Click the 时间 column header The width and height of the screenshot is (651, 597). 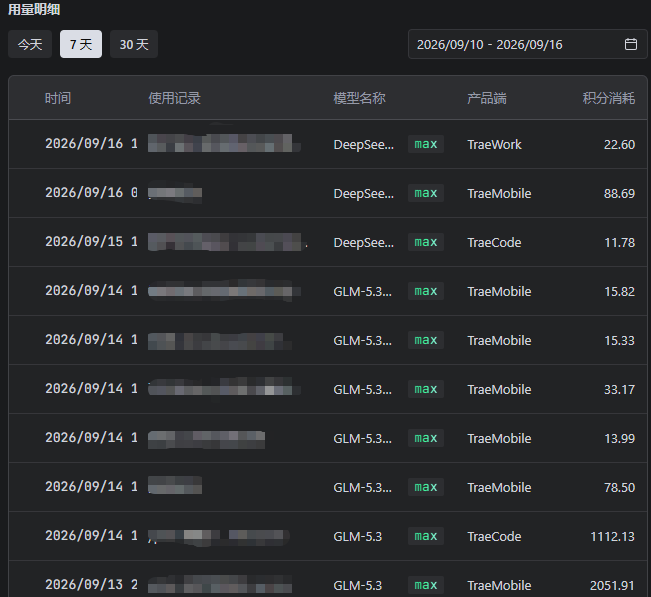[x=58, y=98]
